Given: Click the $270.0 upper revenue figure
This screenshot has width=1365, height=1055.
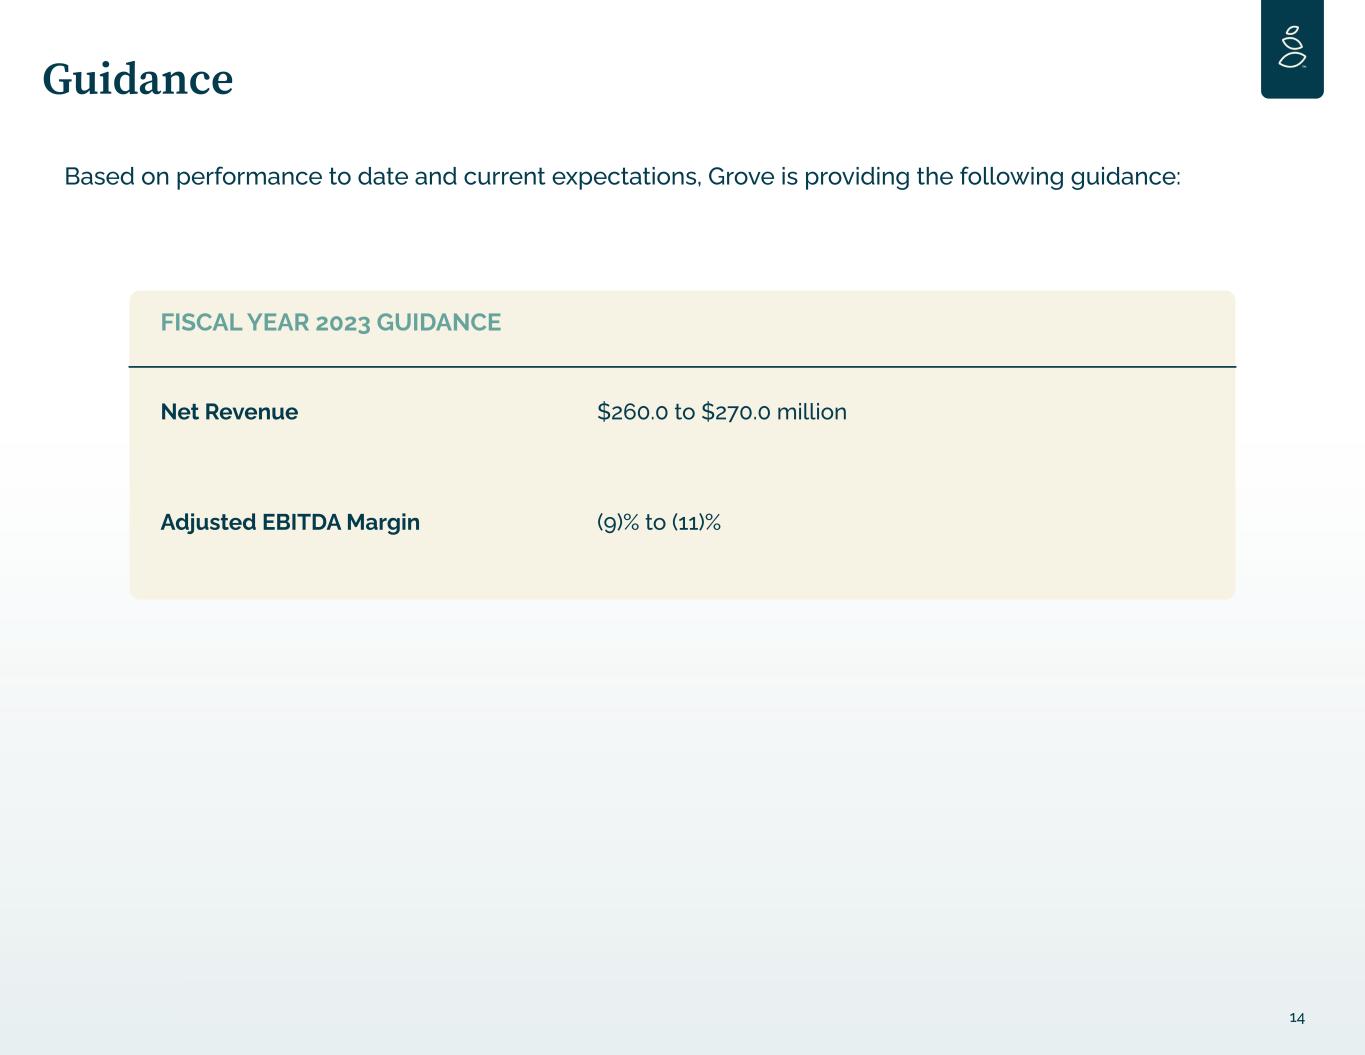Looking at the screenshot, I should (x=736, y=412).
